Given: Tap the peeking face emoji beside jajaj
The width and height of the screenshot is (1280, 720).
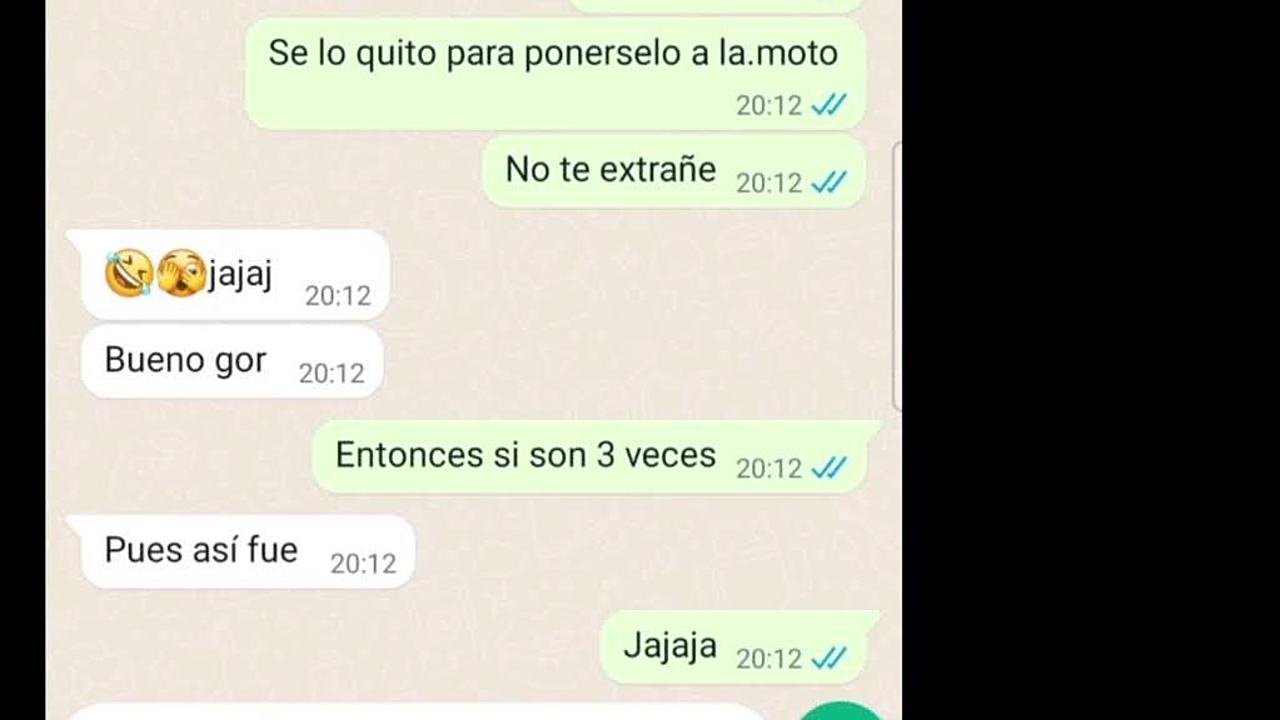Looking at the screenshot, I should coord(181,274).
